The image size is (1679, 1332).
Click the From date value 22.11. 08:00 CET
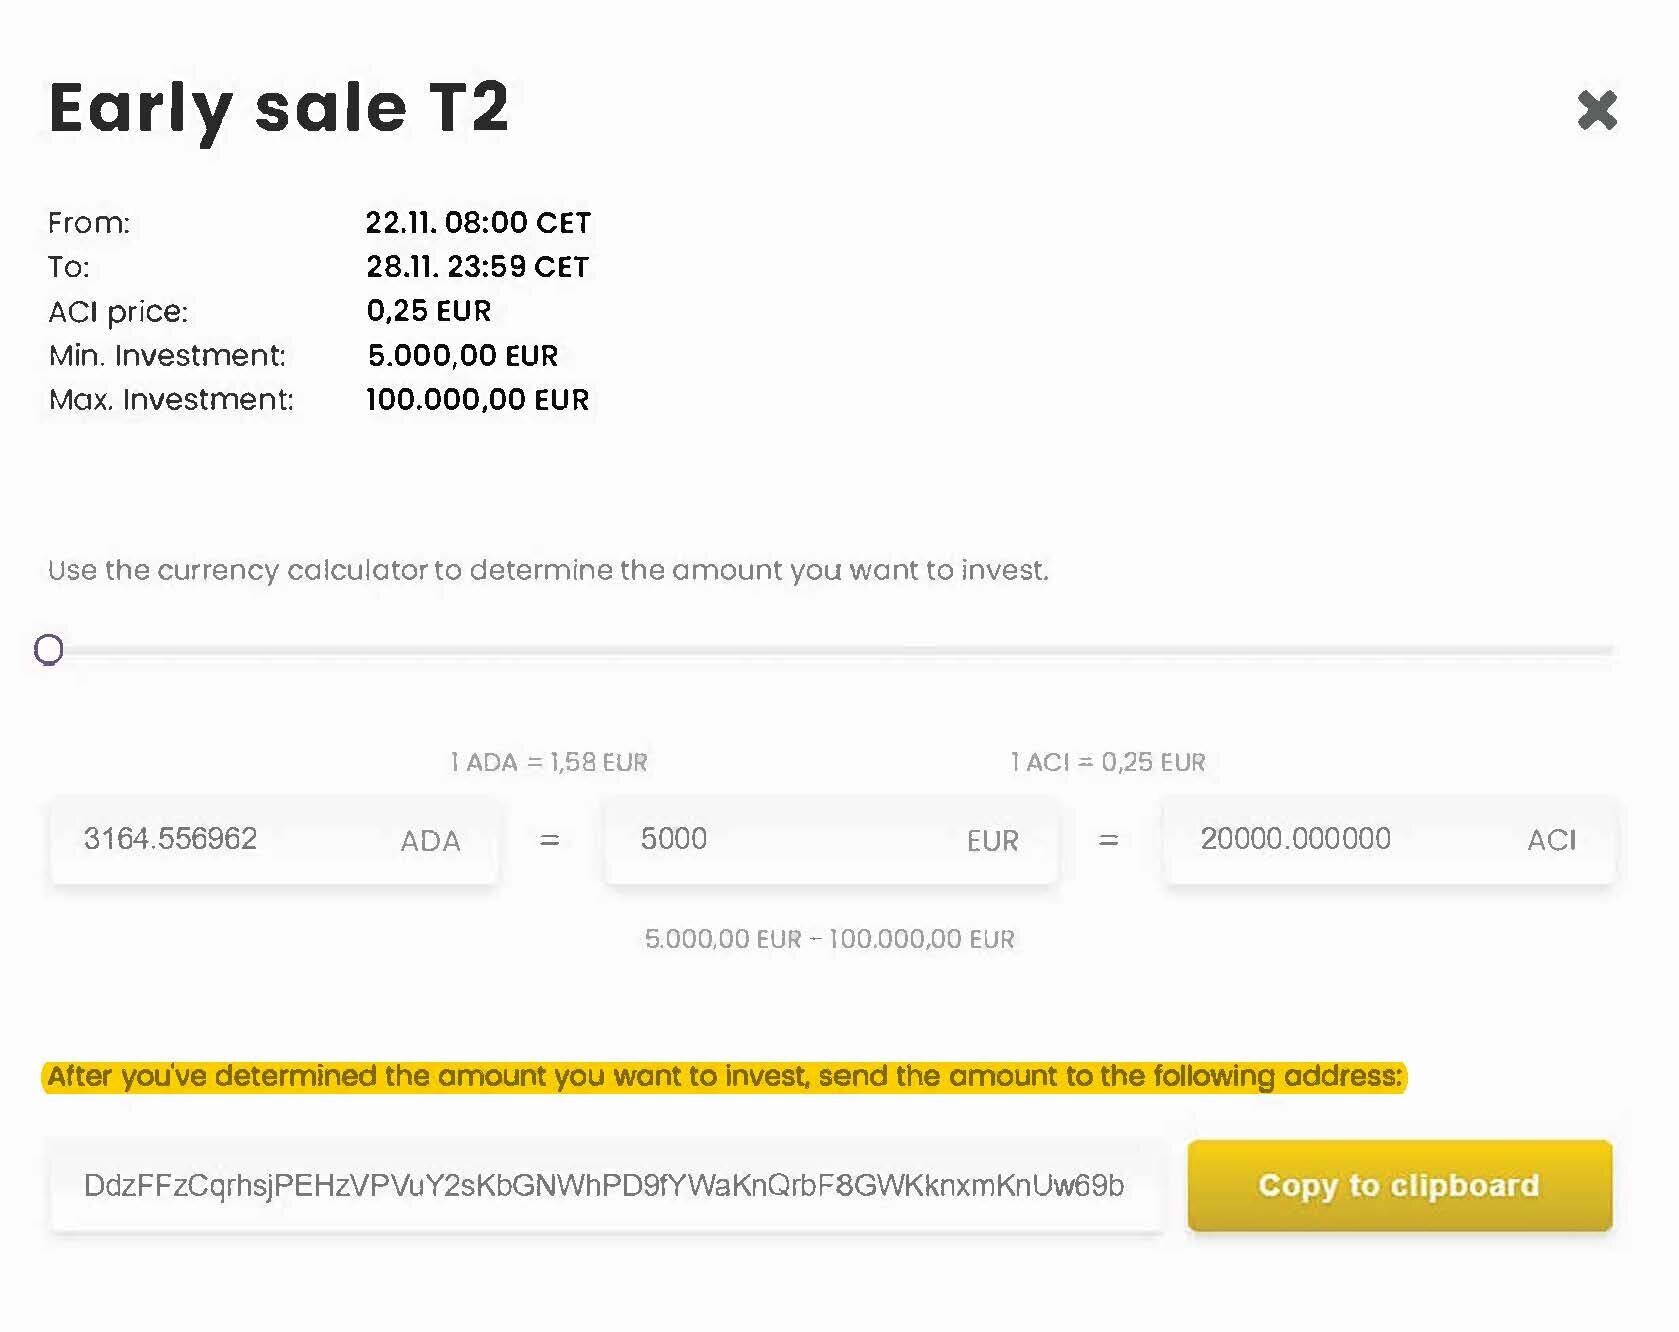pyautogui.click(x=478, y=222)
